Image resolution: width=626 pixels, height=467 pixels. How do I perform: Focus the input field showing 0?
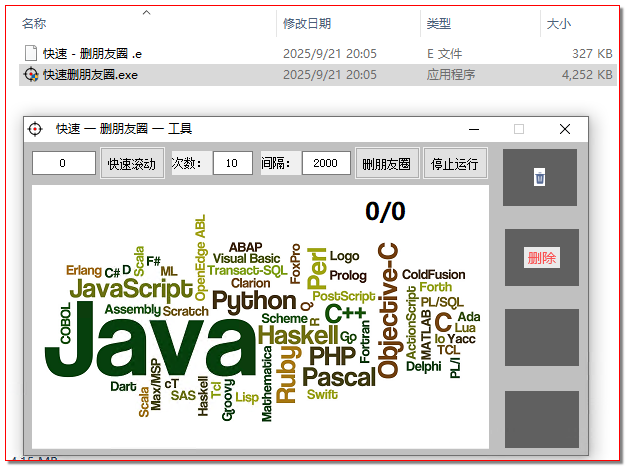click(x=64, y=164)
